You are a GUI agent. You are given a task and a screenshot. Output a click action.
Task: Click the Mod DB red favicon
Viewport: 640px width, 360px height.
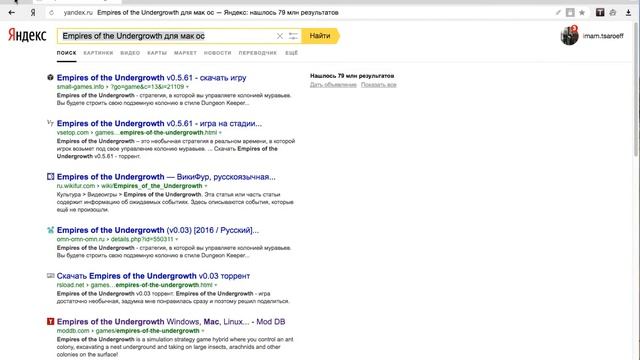click(50, 321)
